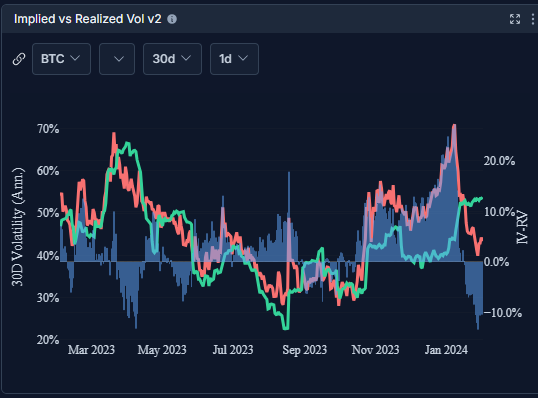Click the 10.0% right axis label

(x=499, y=212)
